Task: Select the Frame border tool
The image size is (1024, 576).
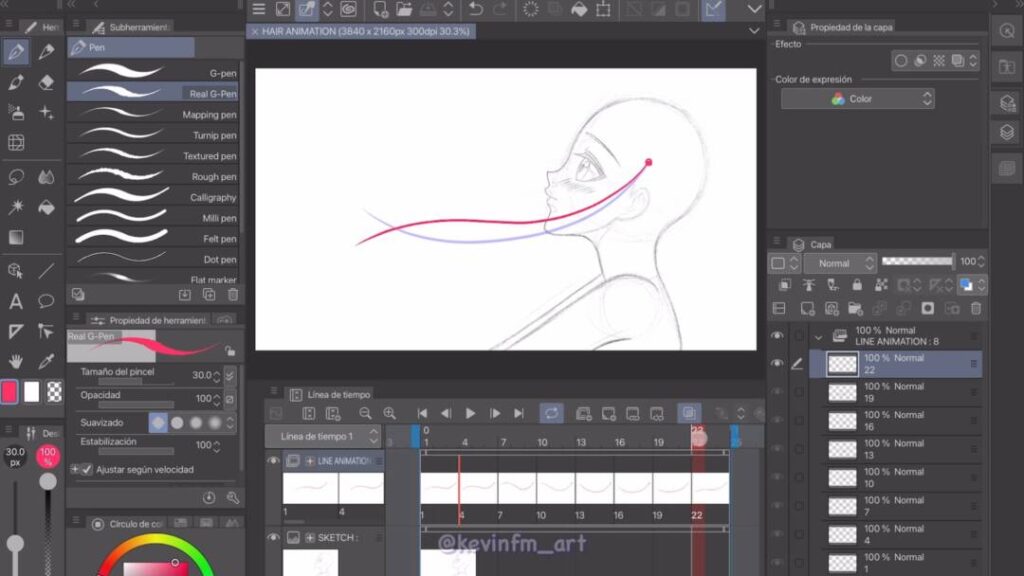Action: [x=16, y=142]
